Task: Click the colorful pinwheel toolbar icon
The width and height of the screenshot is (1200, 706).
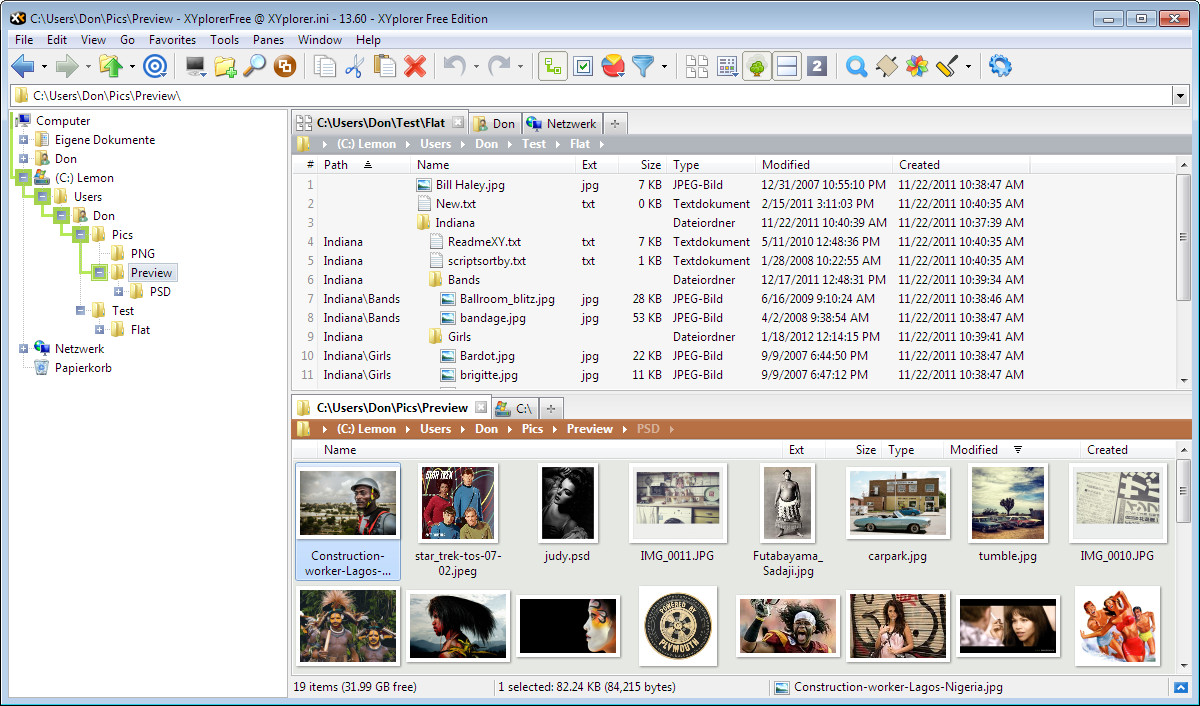Action: pos(917,67)
